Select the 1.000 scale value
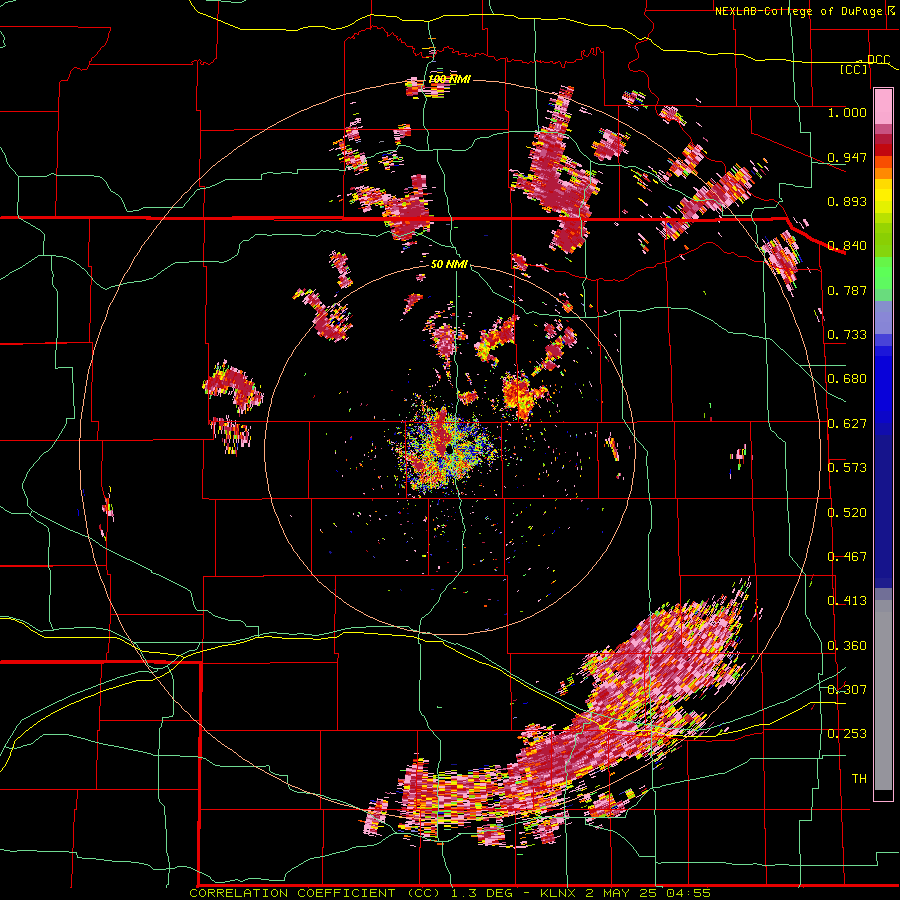 tap(847, 112)
